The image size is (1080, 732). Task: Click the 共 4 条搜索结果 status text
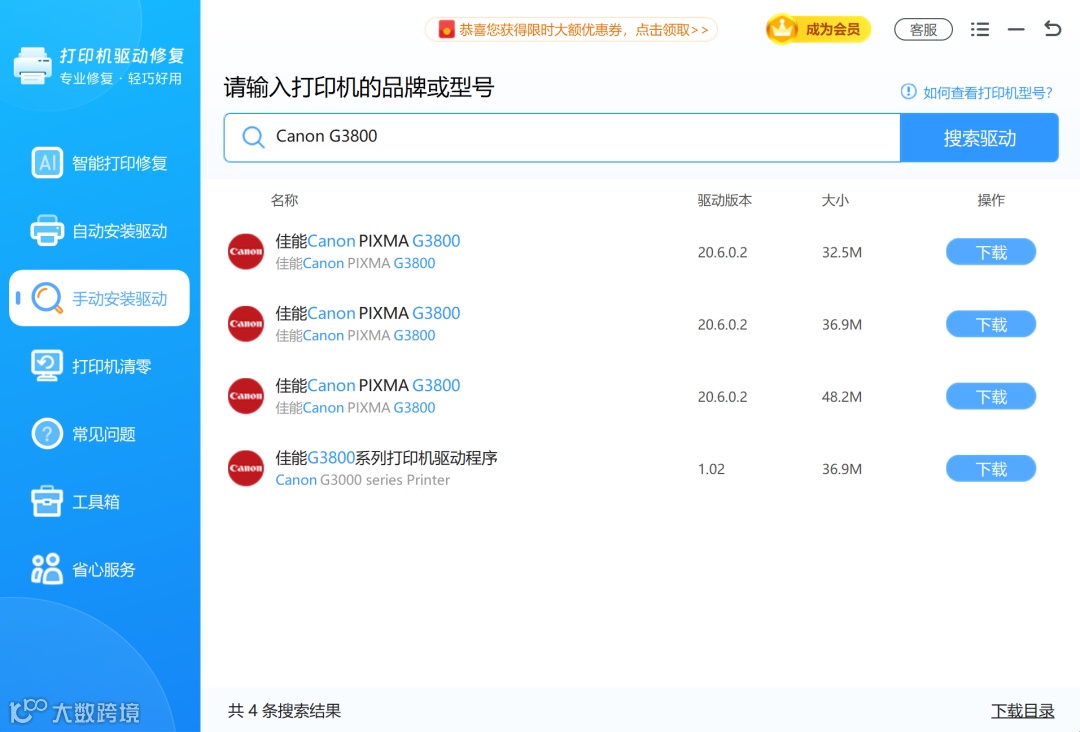coord(284,711)
